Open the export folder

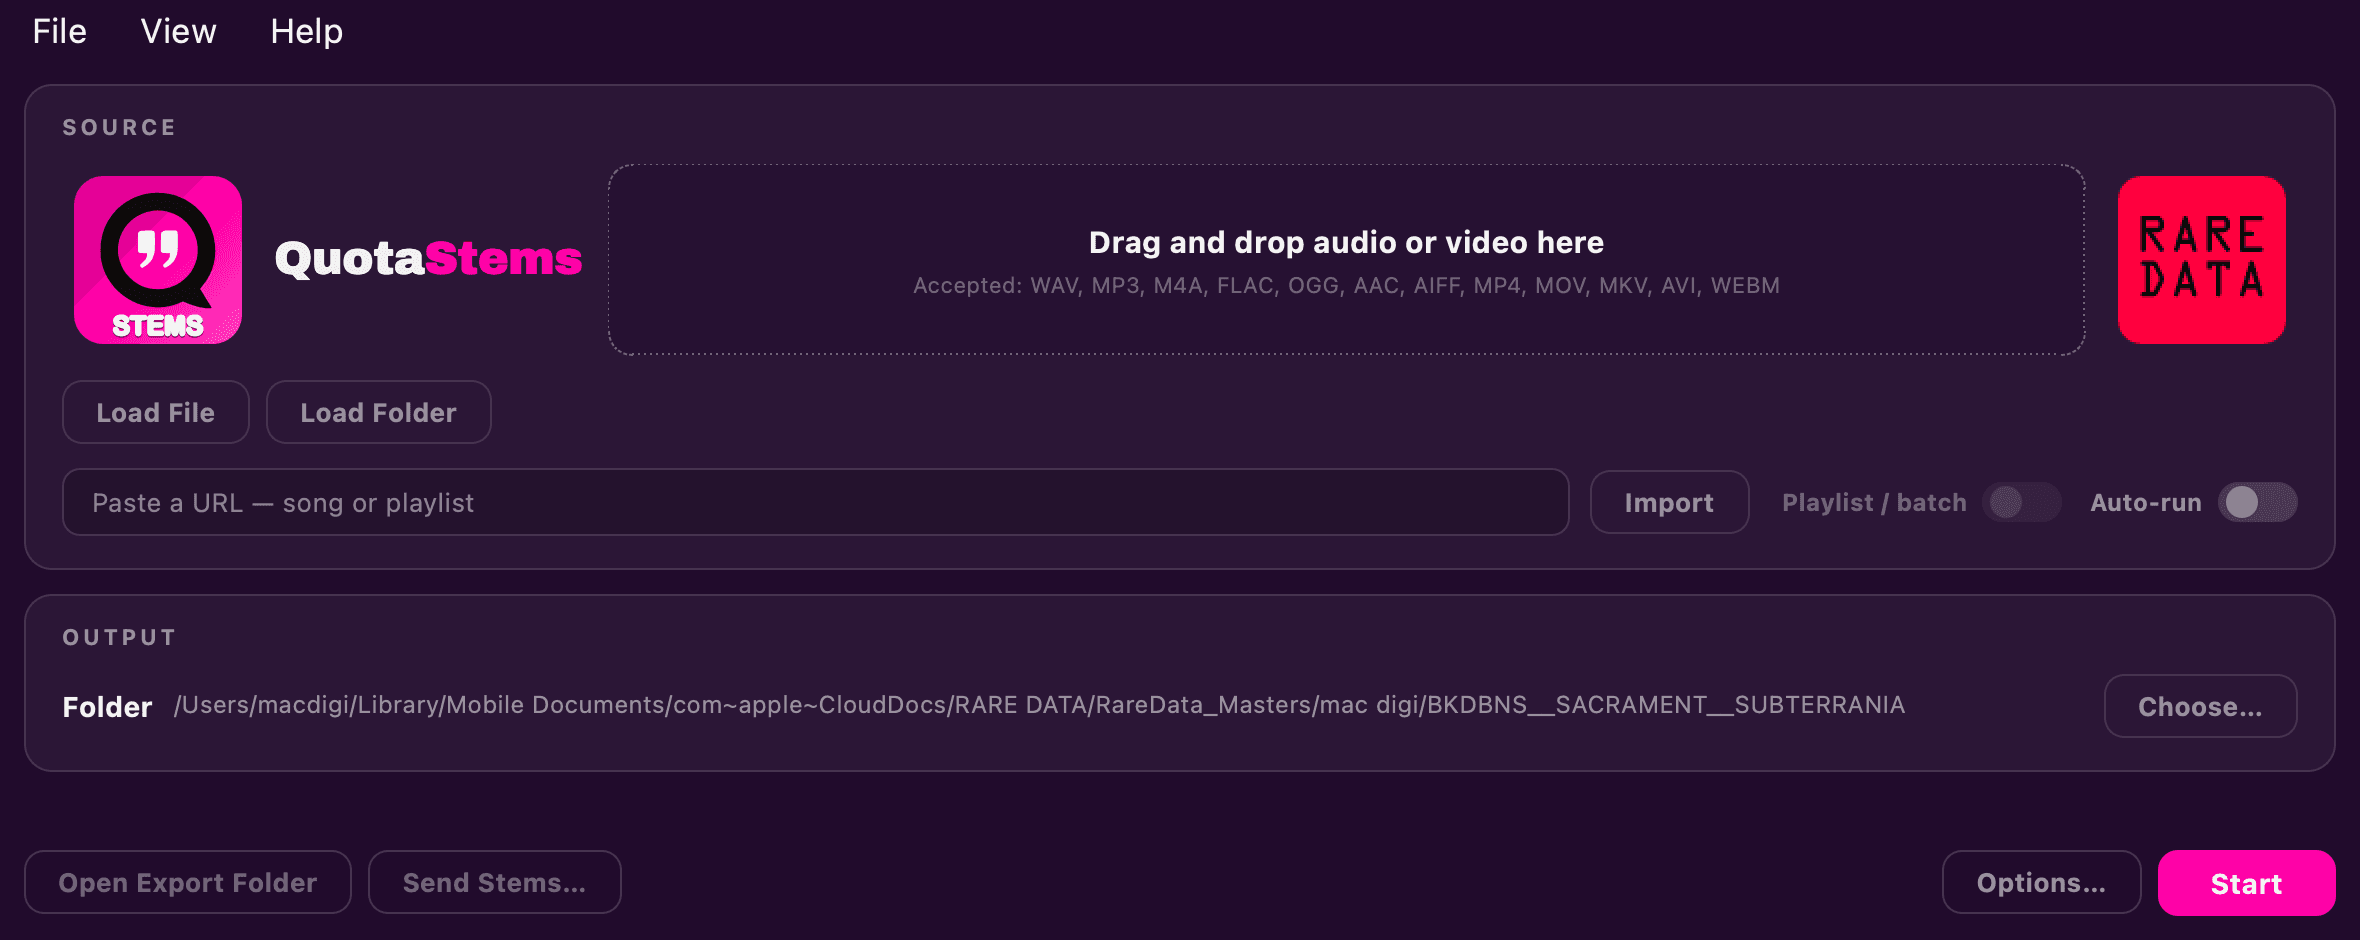(x=188, y=882)
